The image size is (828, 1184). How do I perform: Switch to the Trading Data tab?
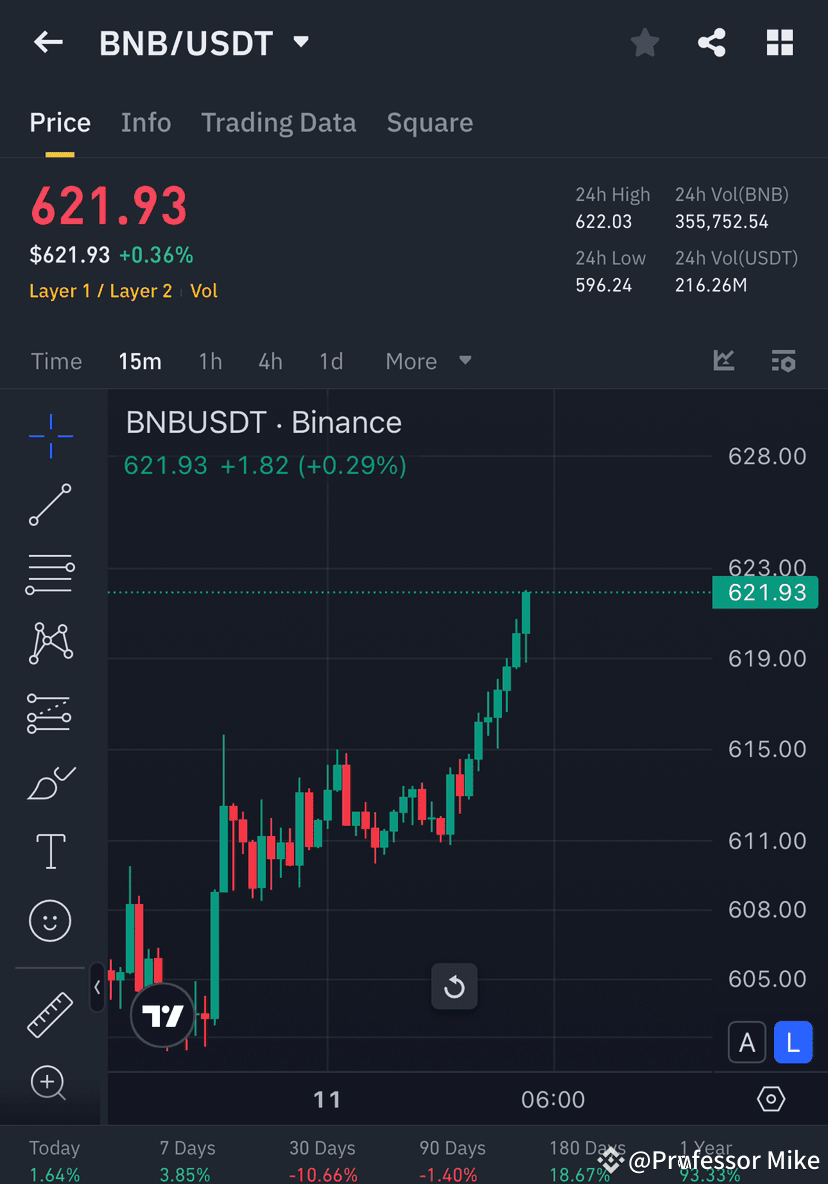(278, 122)
